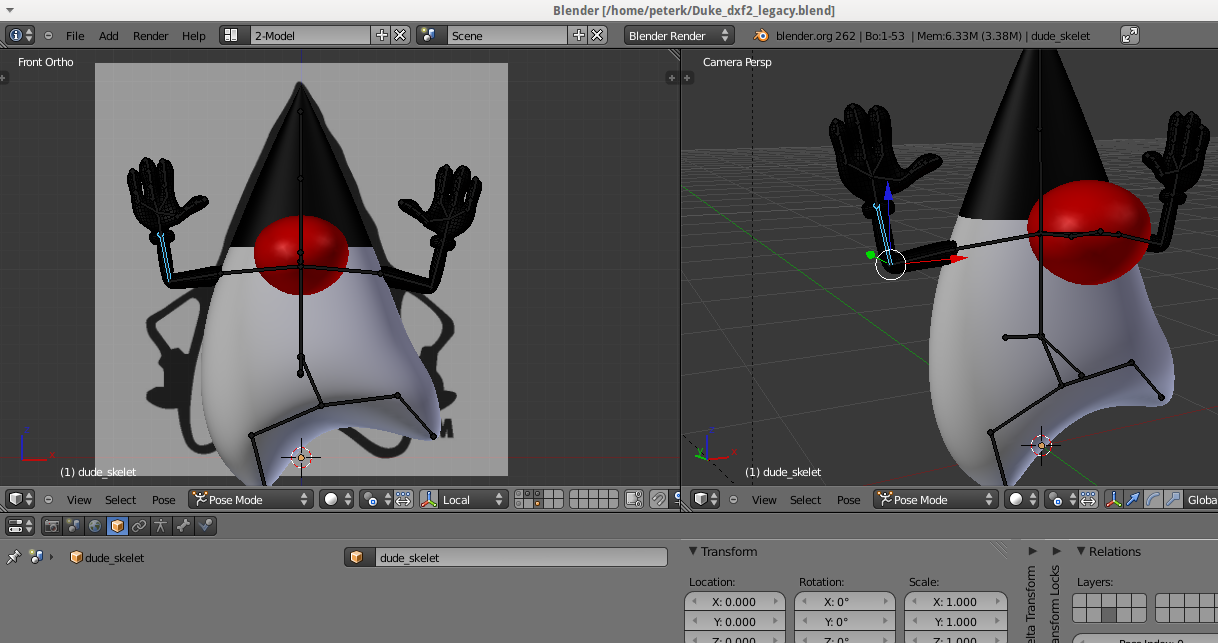
Task: Toggle the 3D manipulator widget in the left viewport
Action: point(430,499)
